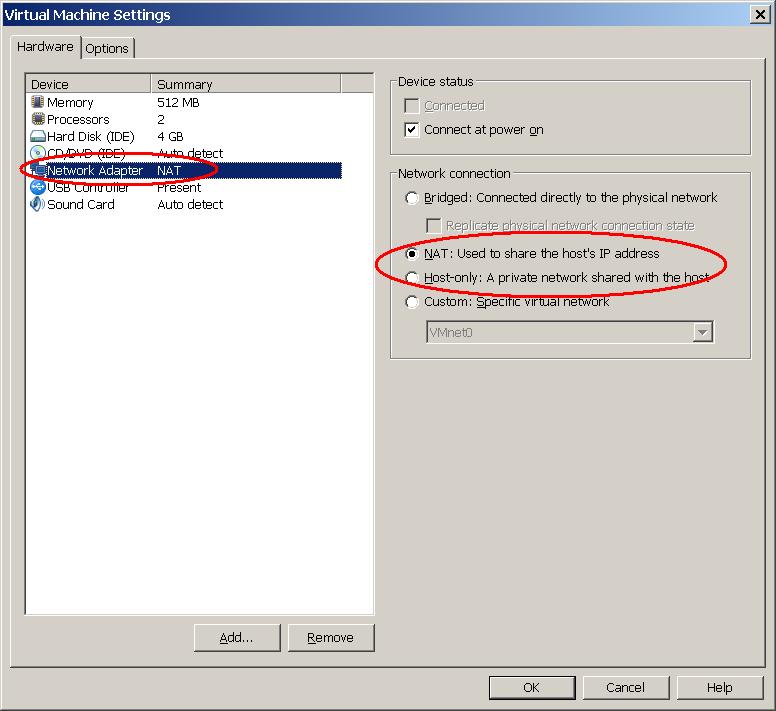Select the Network Adapter icon
The height and width of the screenshot is (711, 776).
point(38,170)
